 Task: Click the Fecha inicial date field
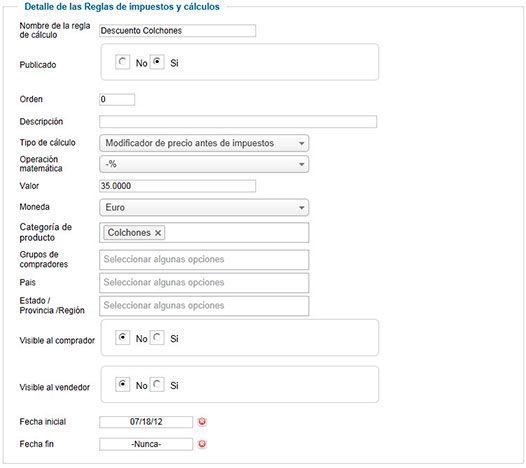tap(146, 422)
